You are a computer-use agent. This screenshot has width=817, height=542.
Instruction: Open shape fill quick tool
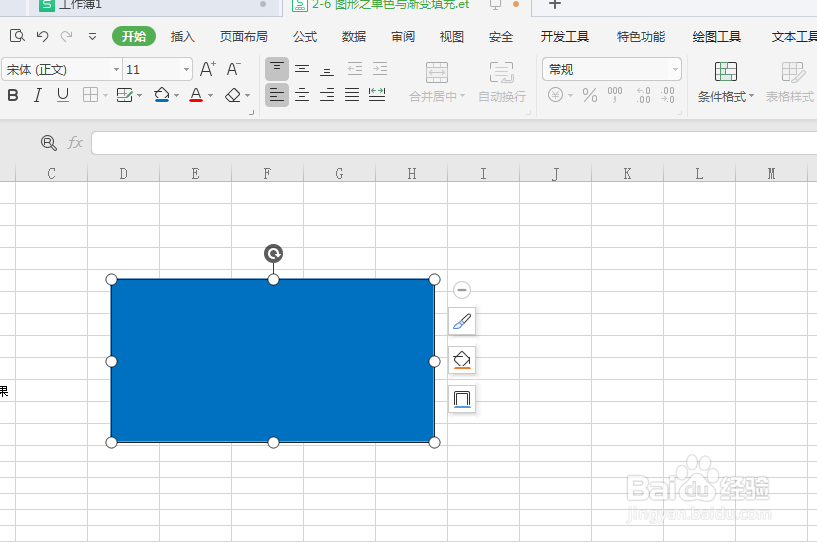coord(462,360)
